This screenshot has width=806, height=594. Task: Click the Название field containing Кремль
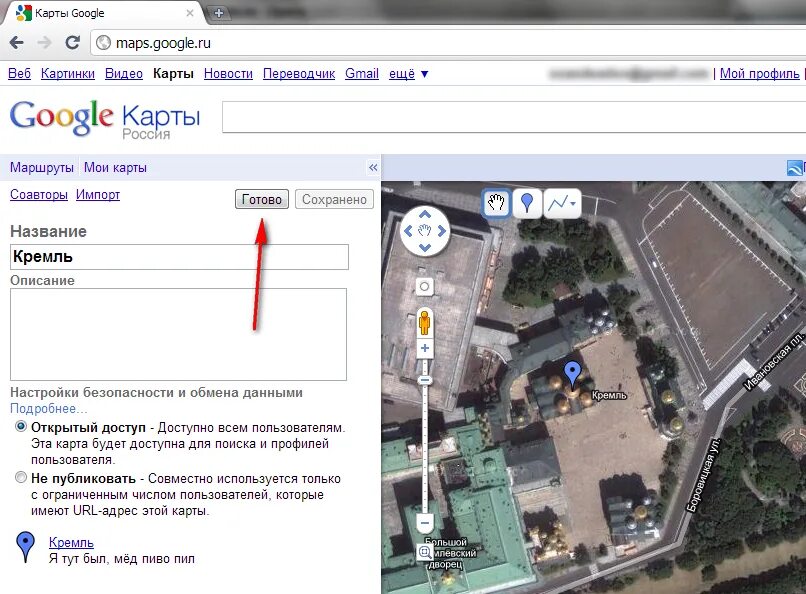[x=179, y=257]
